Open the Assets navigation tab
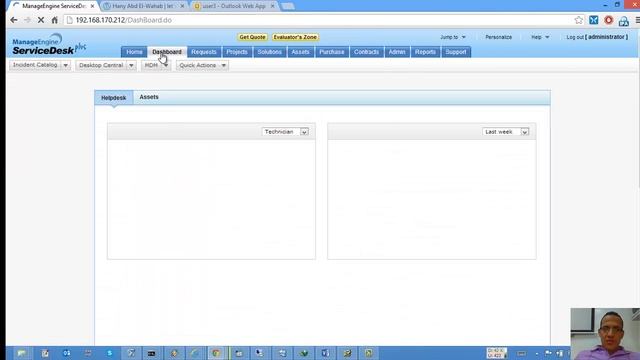This screenshot has height=360, width=640. pyautogui.click(x=300, y=52)
